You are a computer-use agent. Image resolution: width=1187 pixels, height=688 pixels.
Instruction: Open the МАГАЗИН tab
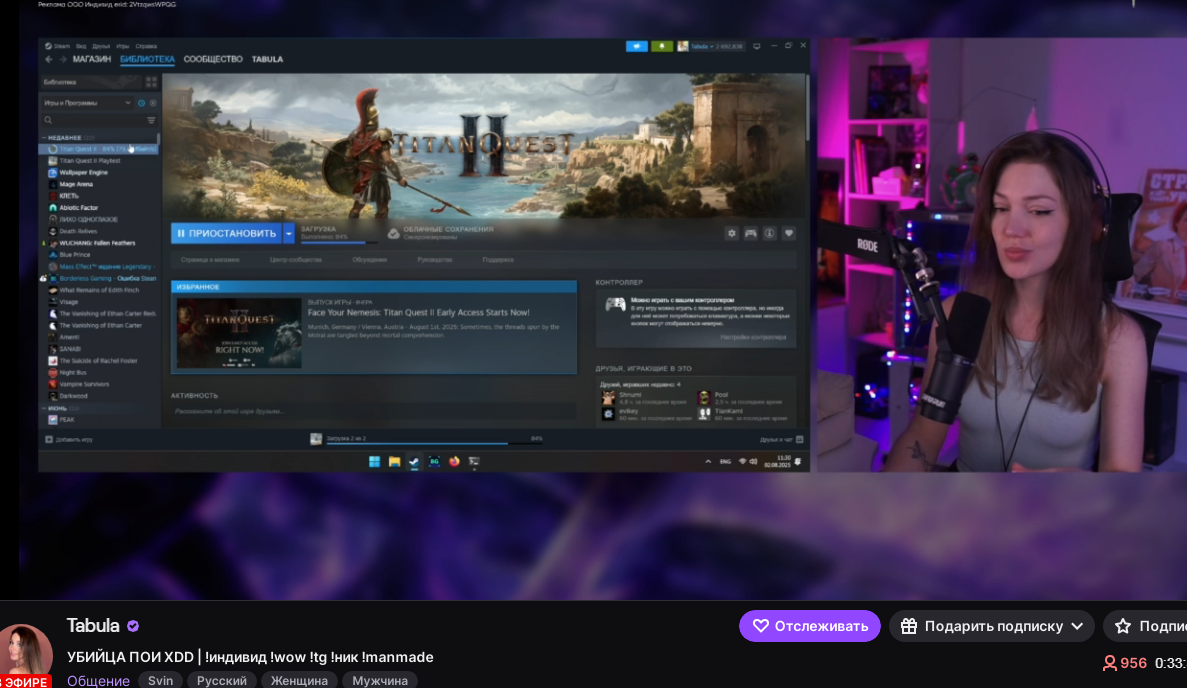coord(92,59)
